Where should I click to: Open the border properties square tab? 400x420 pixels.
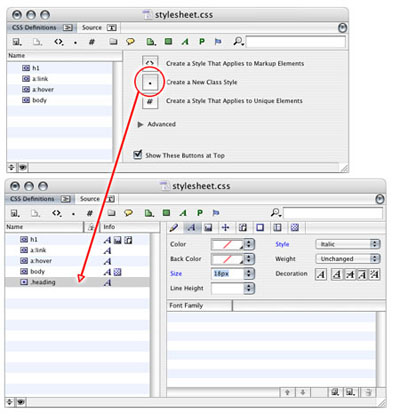click(260, 228)
